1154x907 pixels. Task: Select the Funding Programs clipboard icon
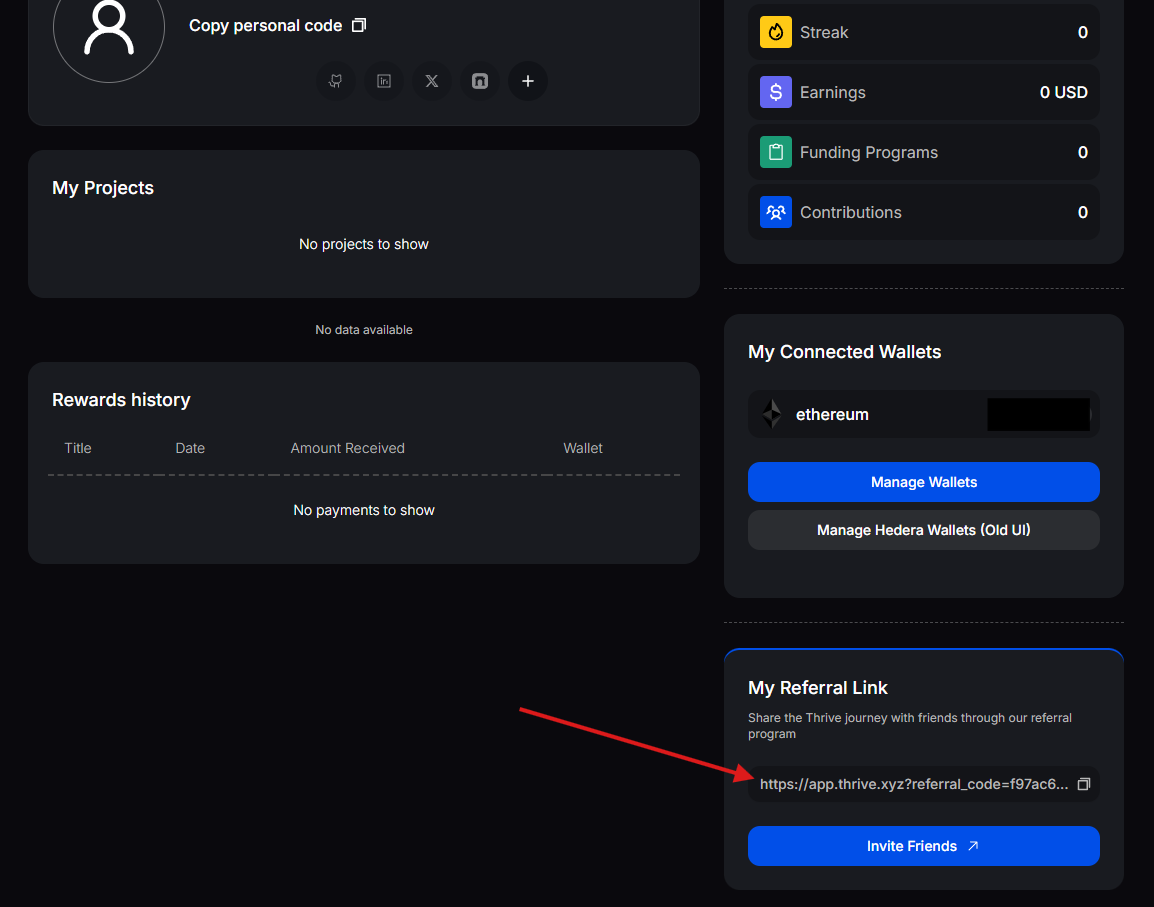pyautogui.click(x=775, y=152)
